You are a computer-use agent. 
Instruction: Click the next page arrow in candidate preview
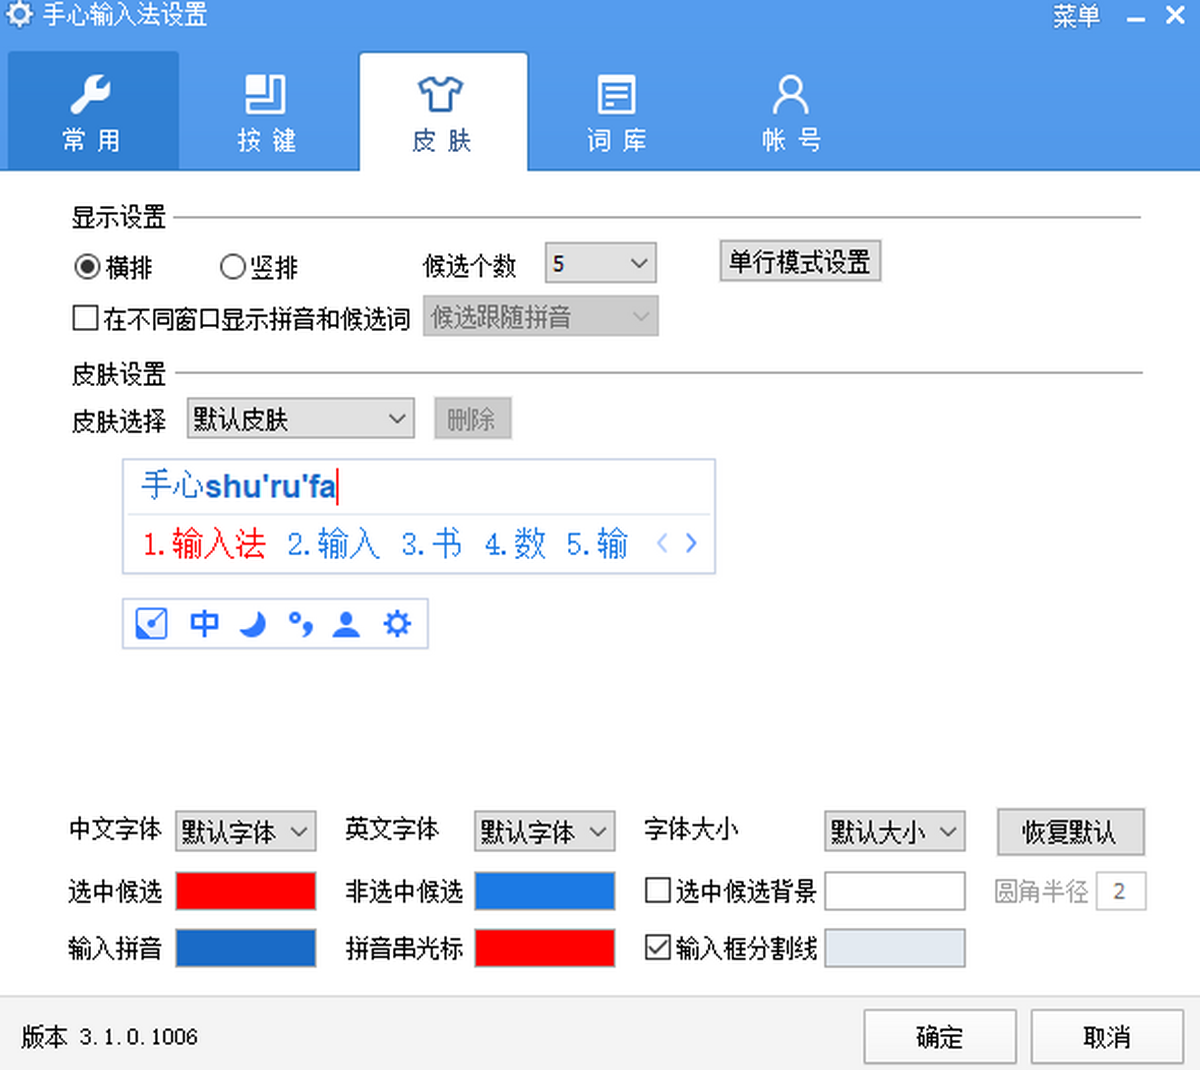[691, 543]
